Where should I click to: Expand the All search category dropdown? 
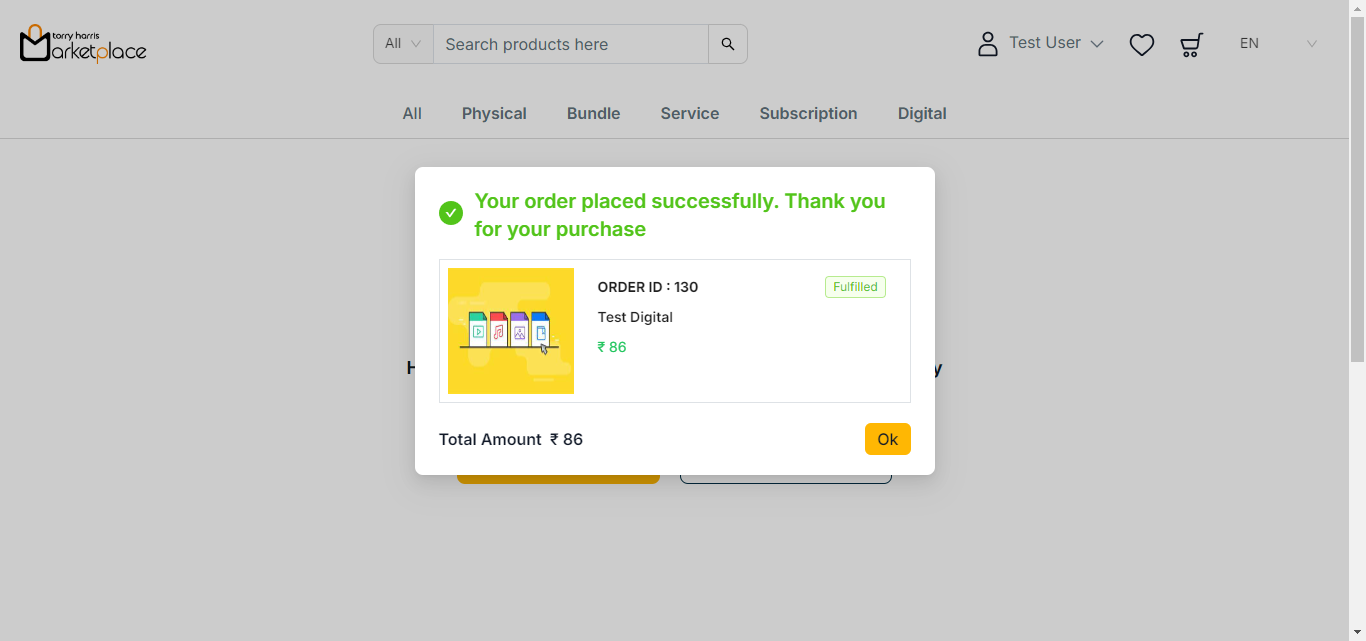click(403, 44)
